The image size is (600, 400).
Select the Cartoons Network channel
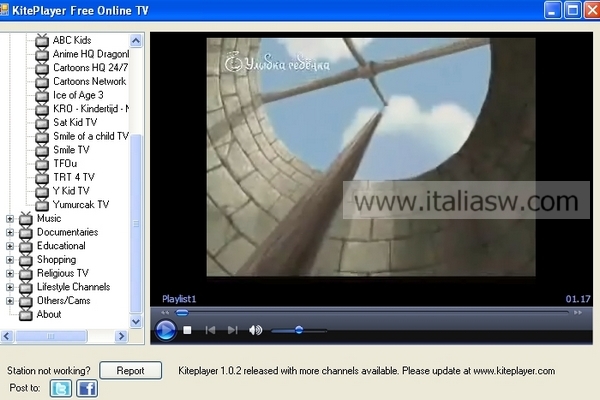click(89, 82)
